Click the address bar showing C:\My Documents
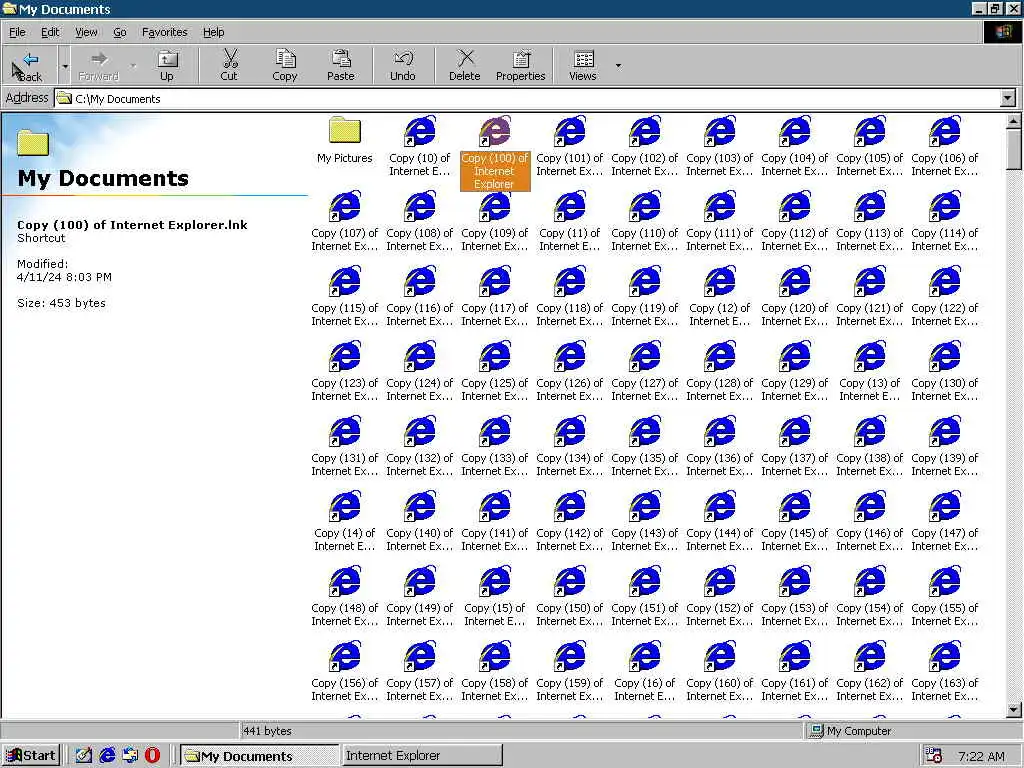Viewport: 1024px width, 768px height. [528, 99]
